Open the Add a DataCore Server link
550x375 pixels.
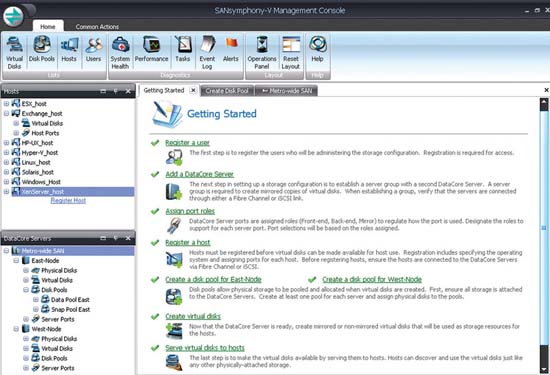coord(199,174)
